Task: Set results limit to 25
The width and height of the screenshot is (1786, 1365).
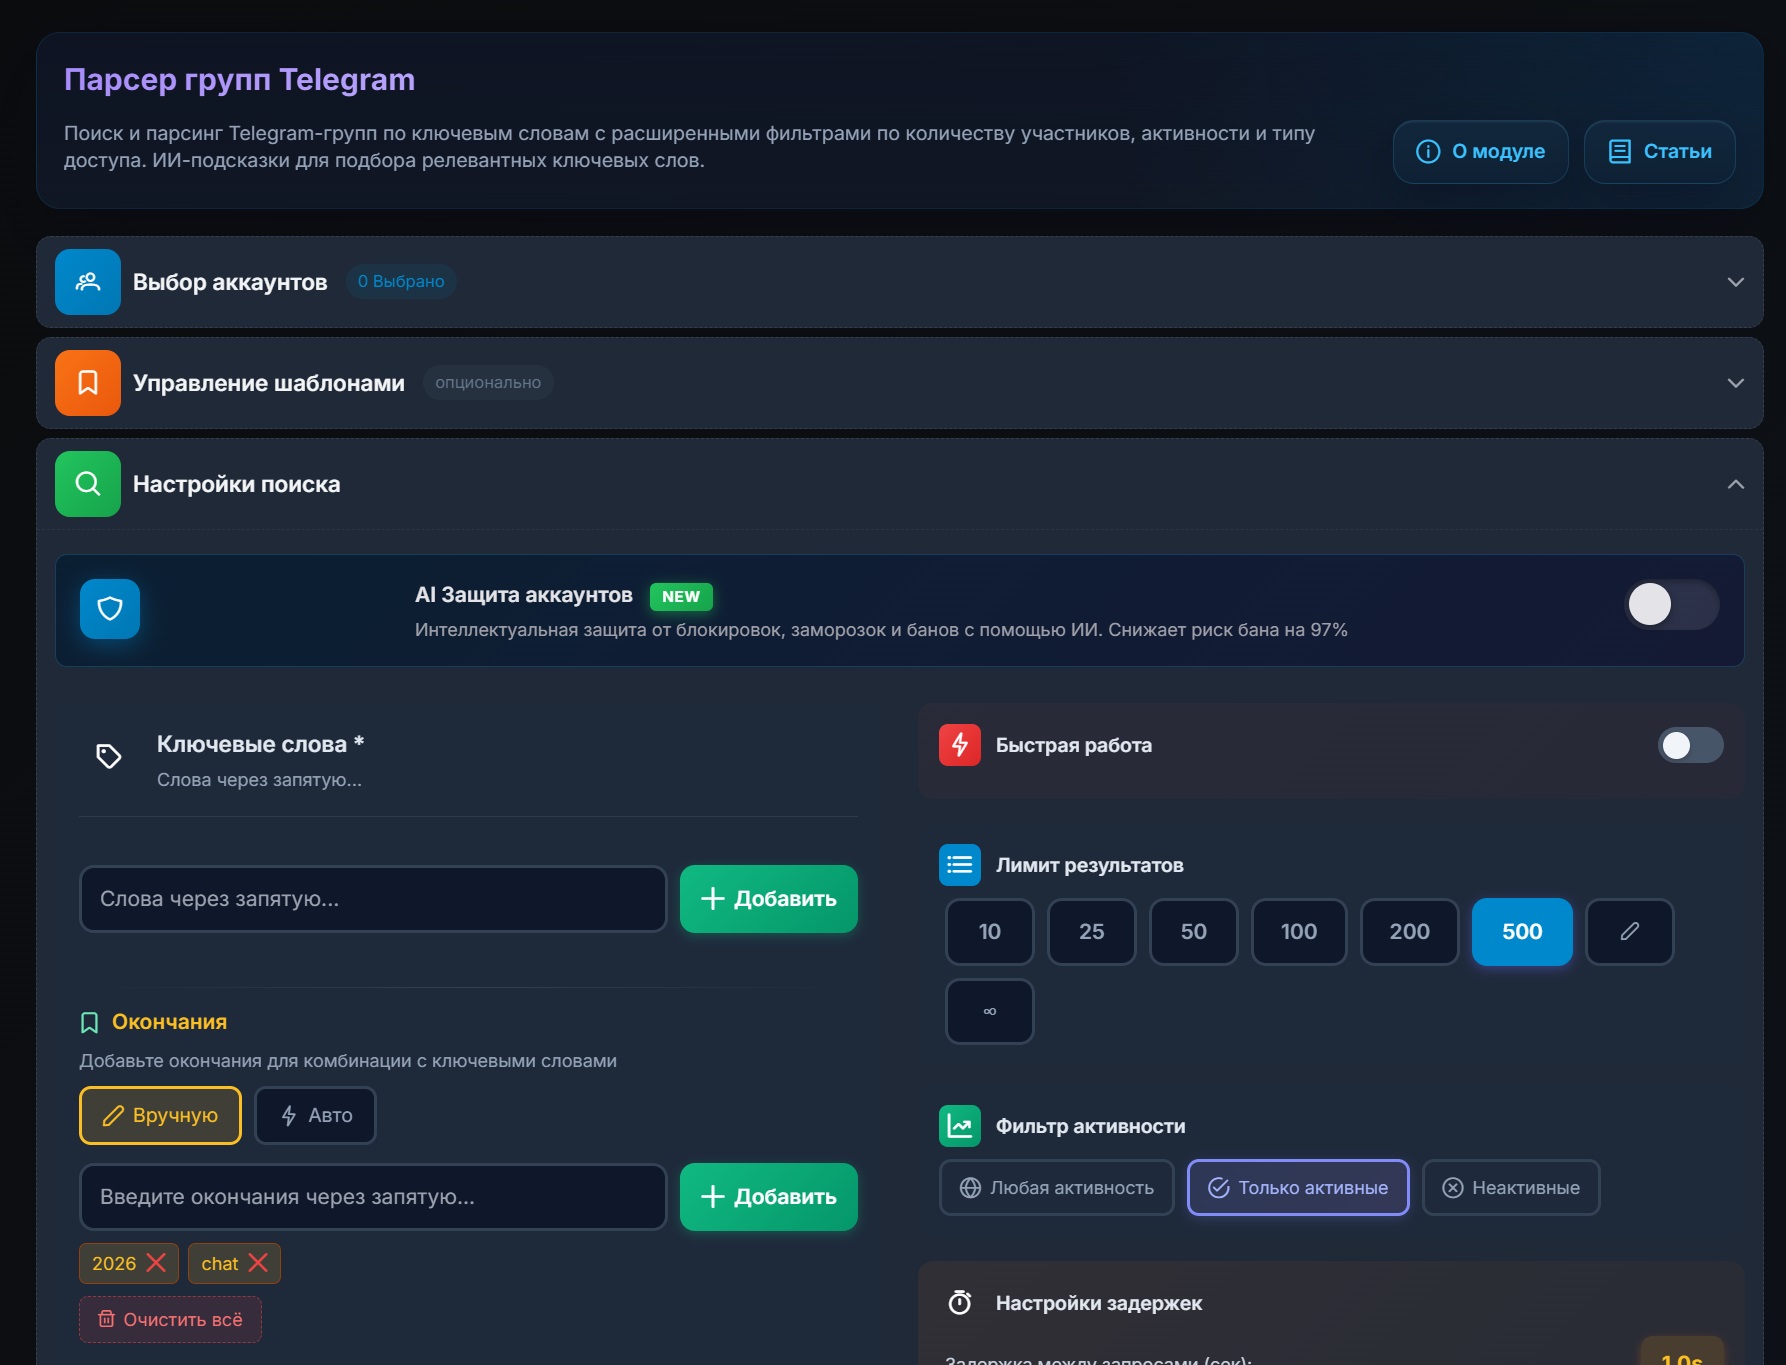Action: point(1092,932)
